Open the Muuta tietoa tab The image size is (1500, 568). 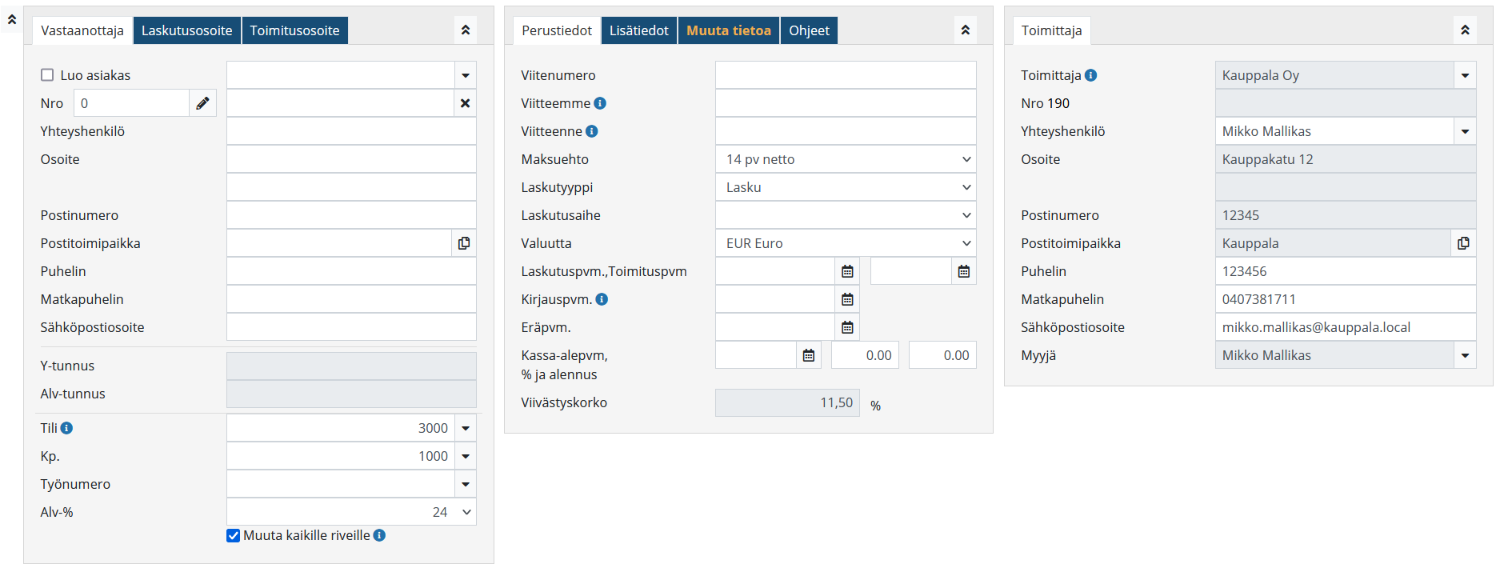tap(728, 31)
